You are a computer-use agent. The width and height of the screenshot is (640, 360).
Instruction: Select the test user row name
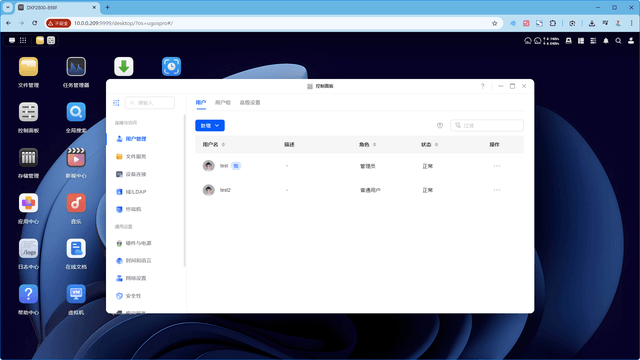(224, 166)
